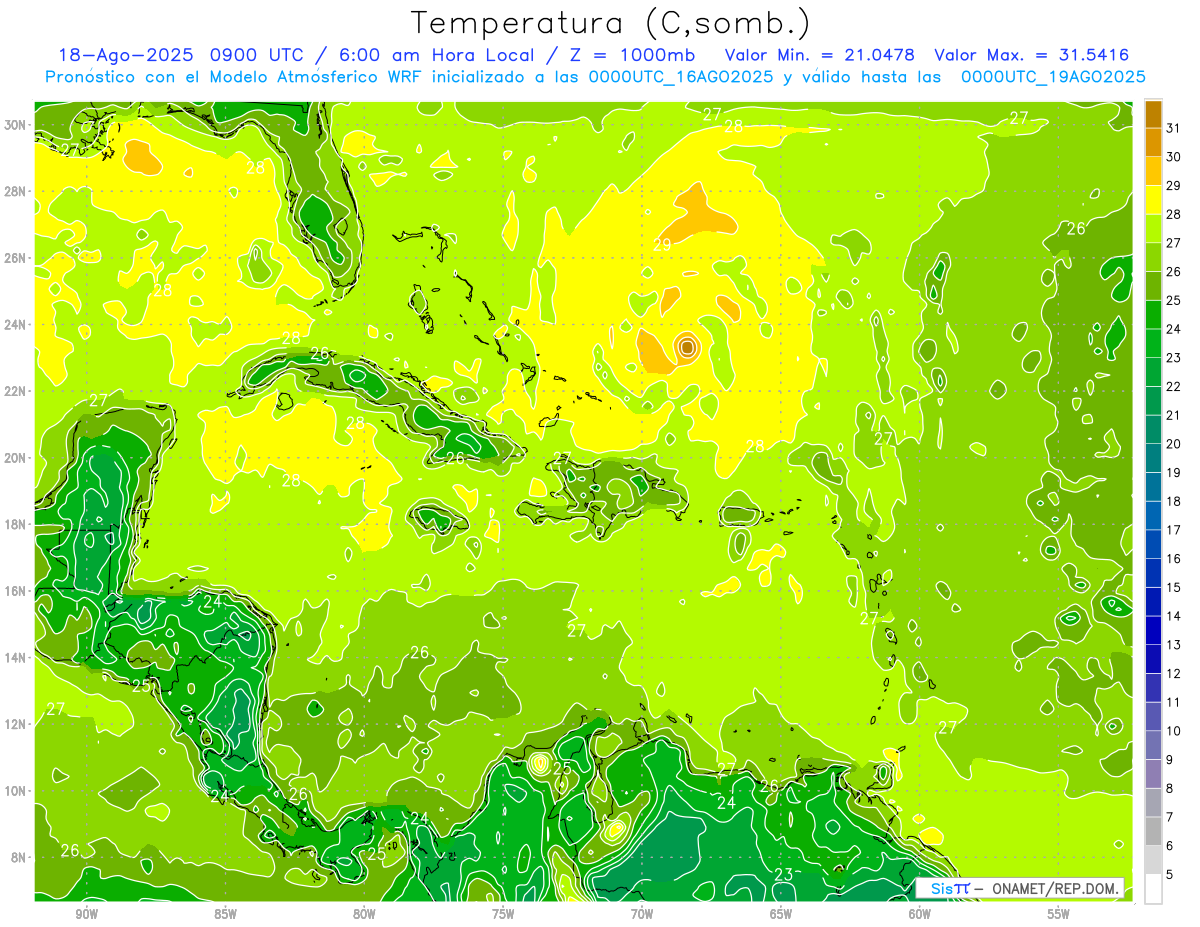The width and height of the screenshot is (1200, 927).
Task: Click the 75W longitude axis label
Action: 503,914
